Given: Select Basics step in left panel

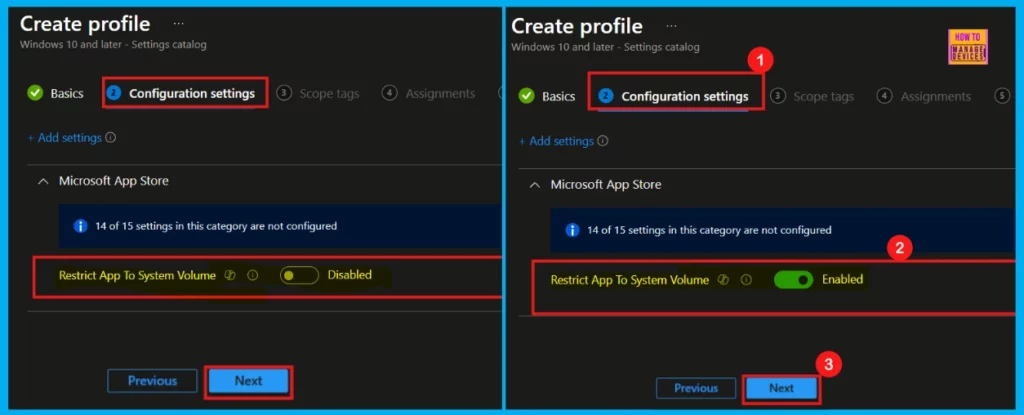Looking at the screenshot, I should 56,93.
